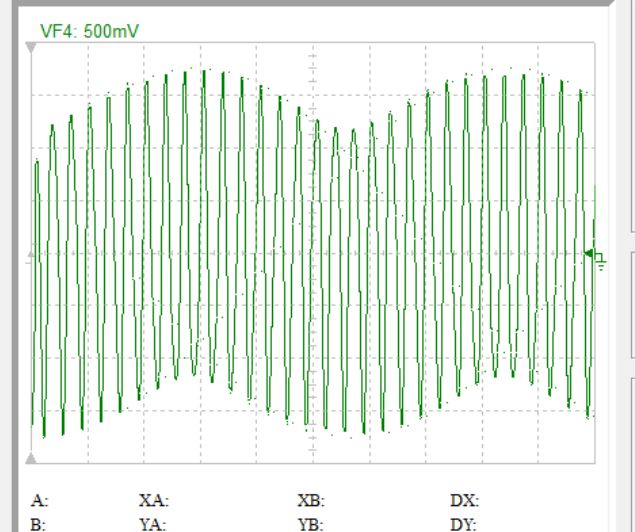Viewport: 635px width, 532px height.
Task: Click the bottom gray triangle cursor marker
Action: coord(31,458)
